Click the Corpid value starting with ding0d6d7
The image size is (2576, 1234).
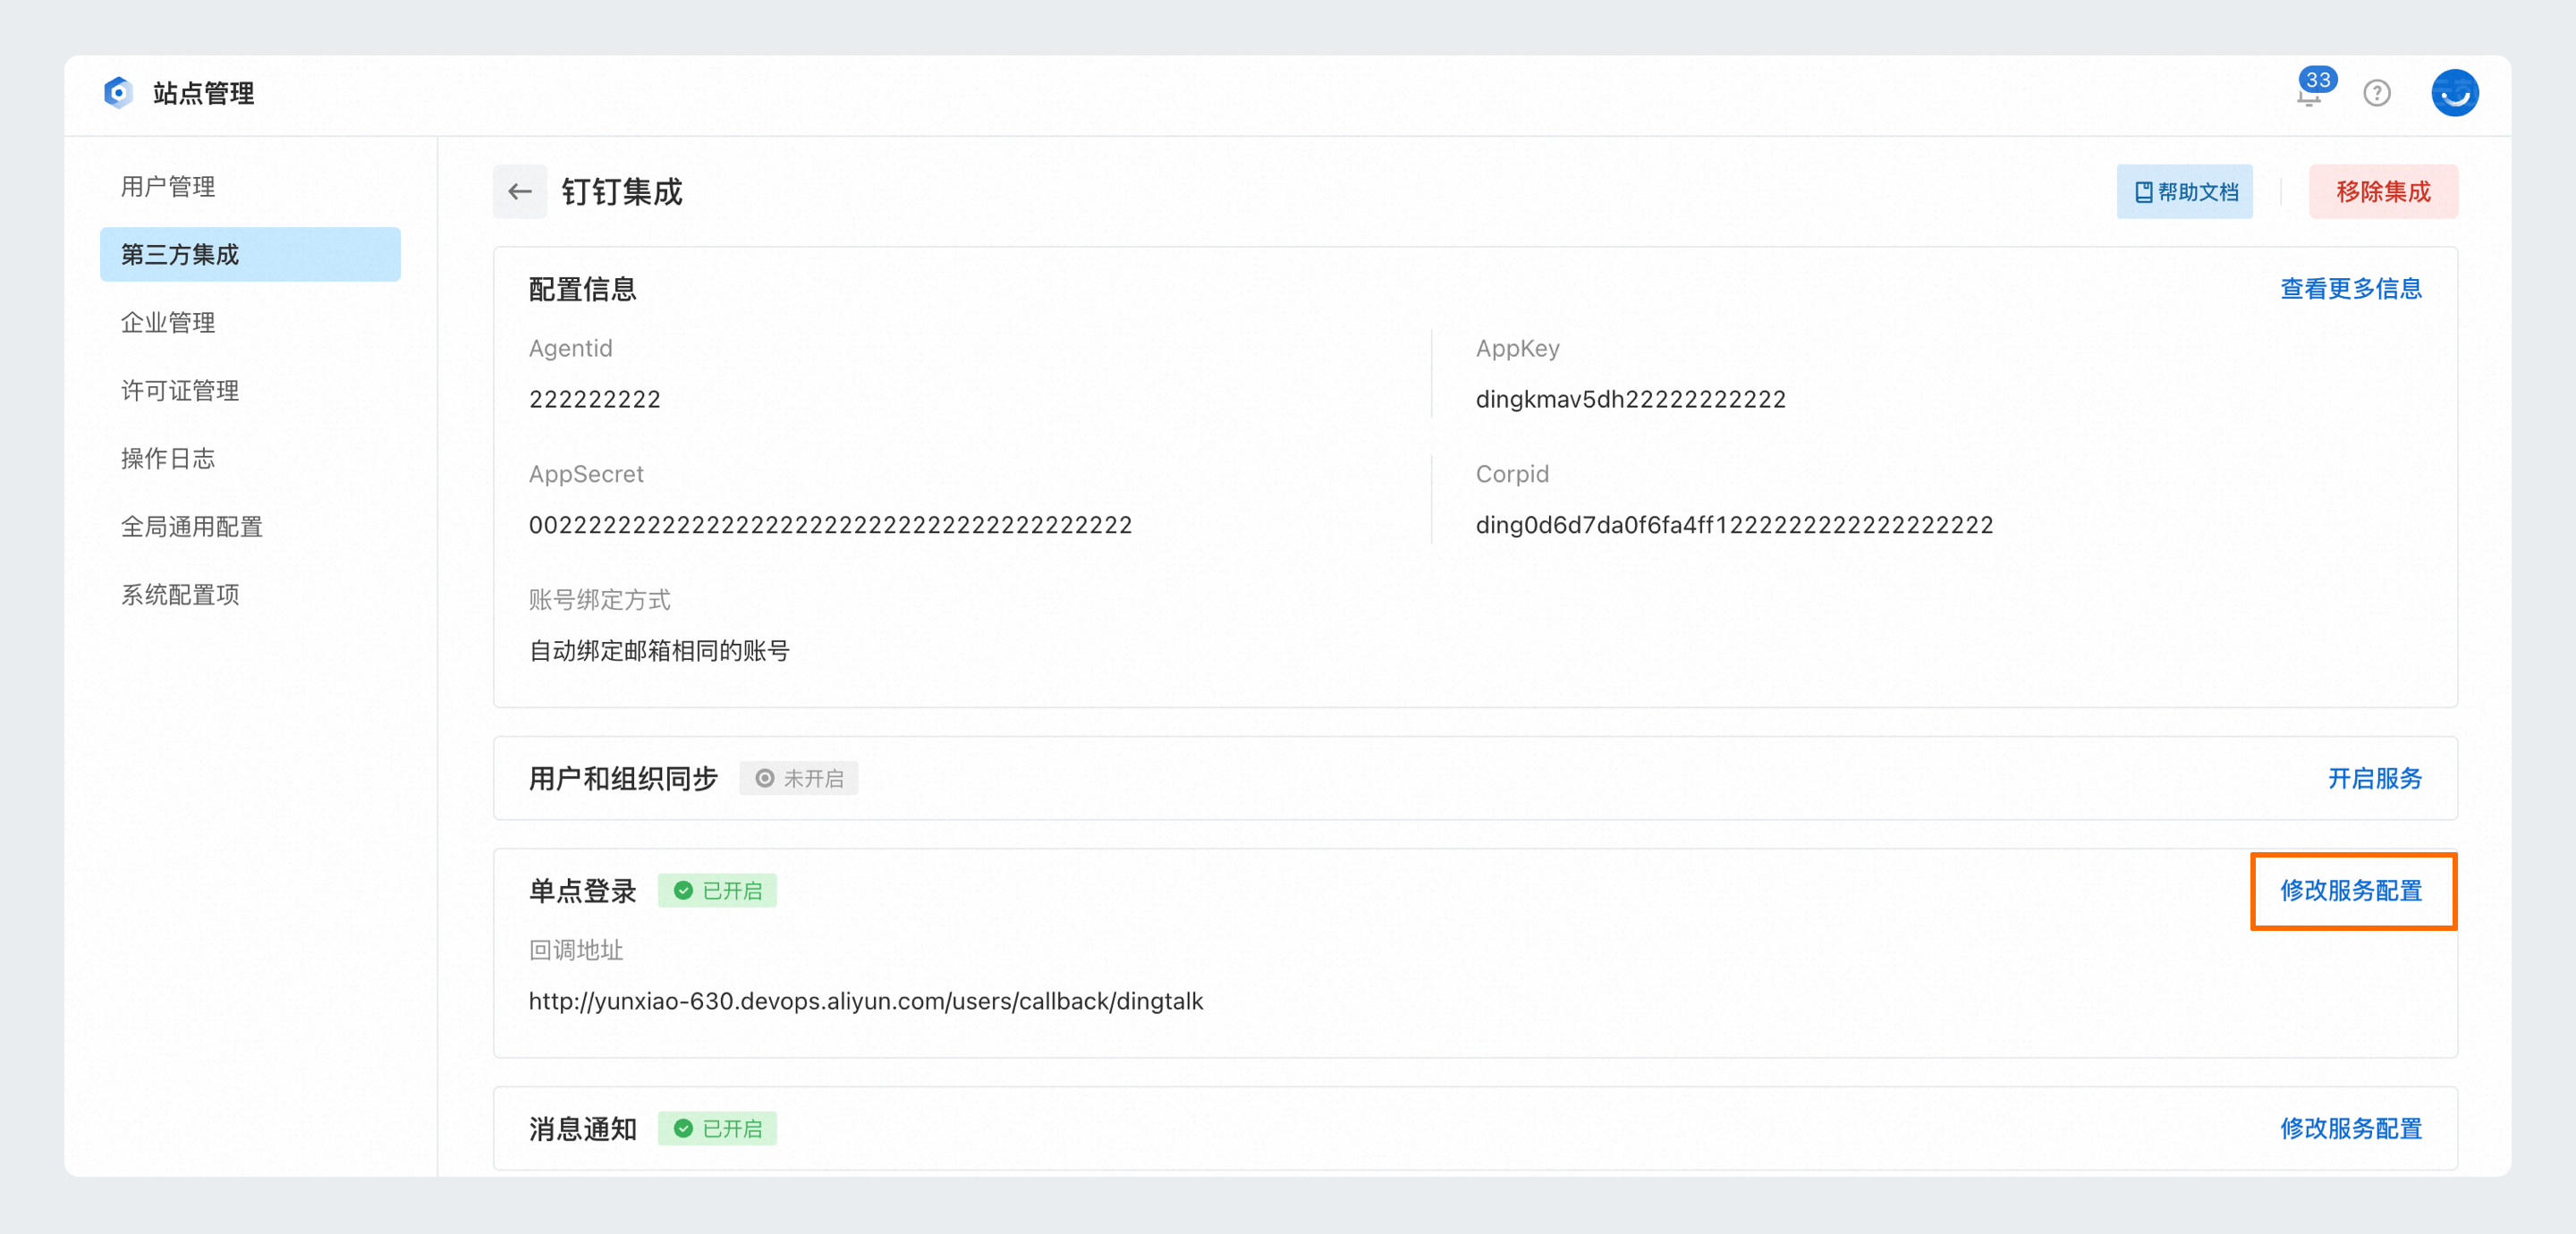tap(1734, 525)
